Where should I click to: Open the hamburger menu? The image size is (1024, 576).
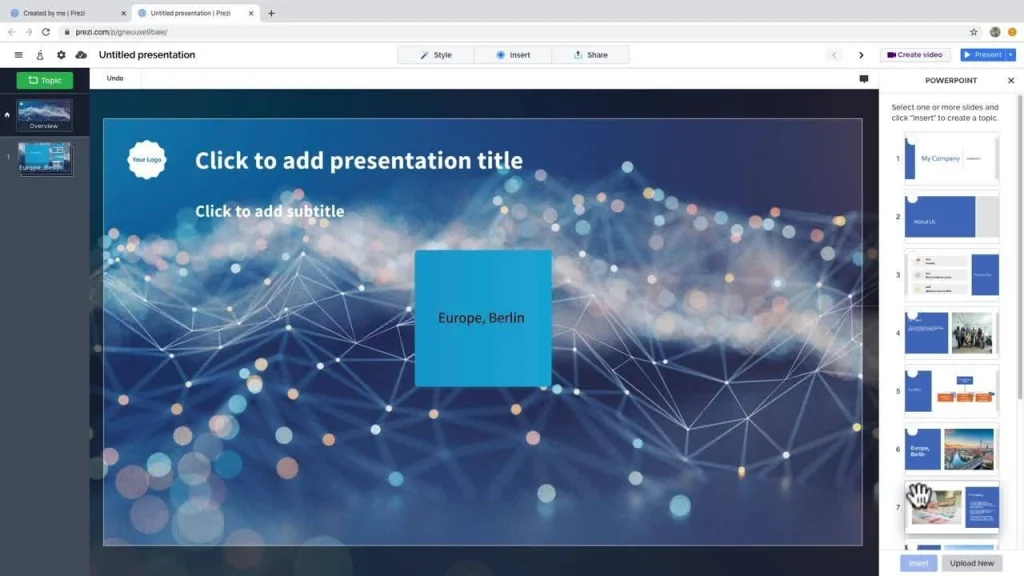pos(18,54)
